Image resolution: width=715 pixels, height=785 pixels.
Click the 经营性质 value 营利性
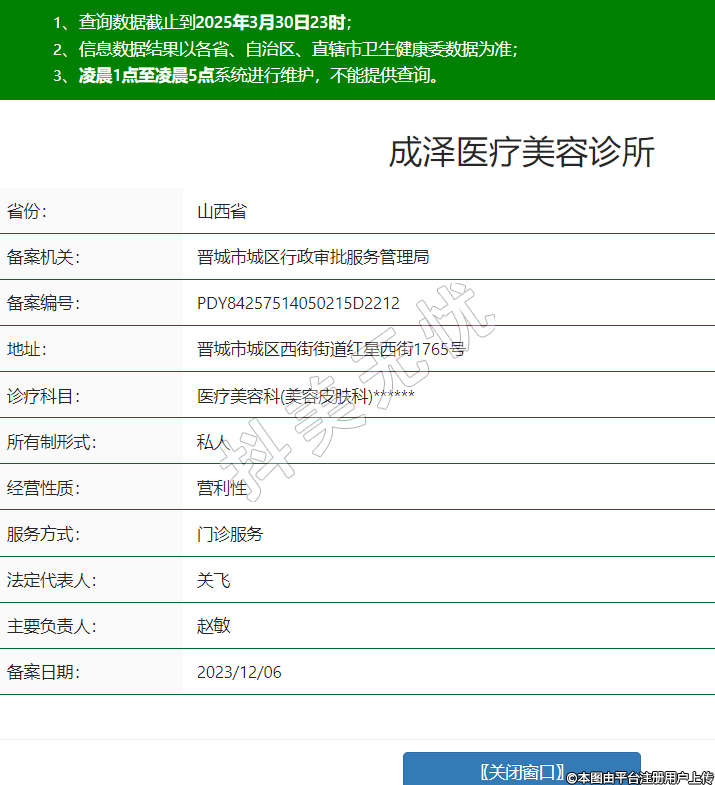(x=221, y=488)
